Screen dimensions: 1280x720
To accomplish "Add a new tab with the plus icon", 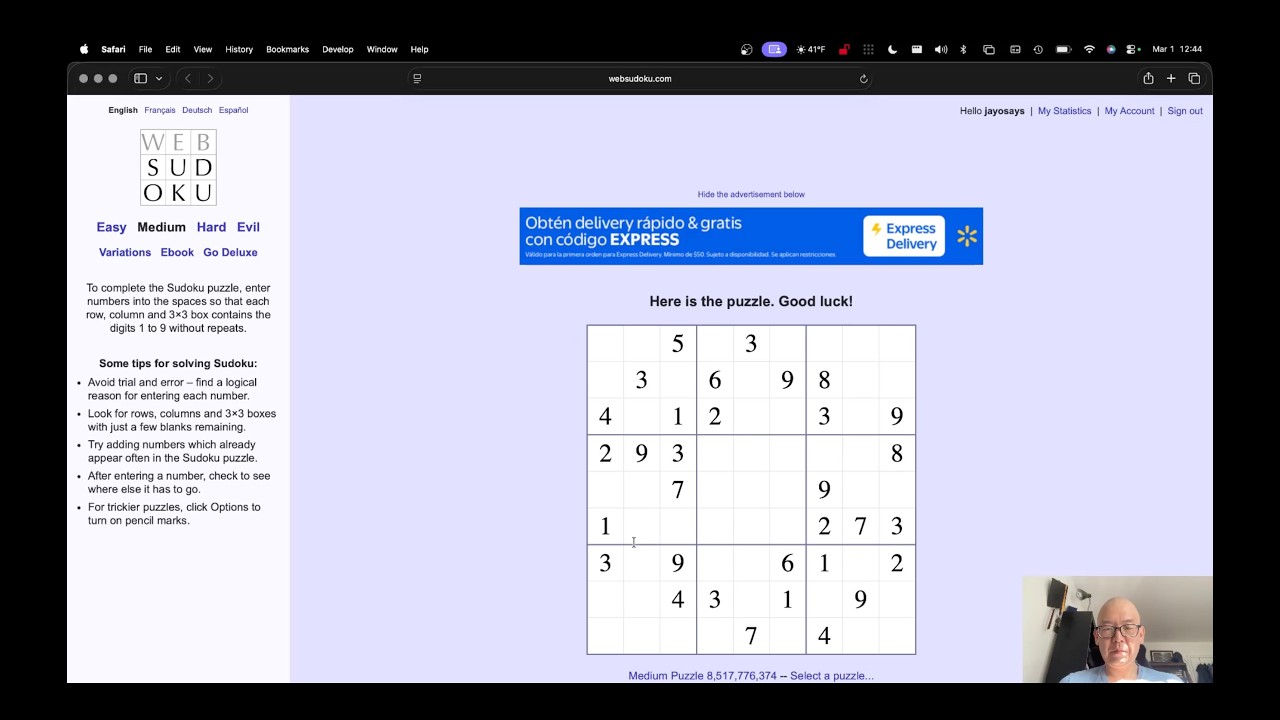I will point(1171,78).
